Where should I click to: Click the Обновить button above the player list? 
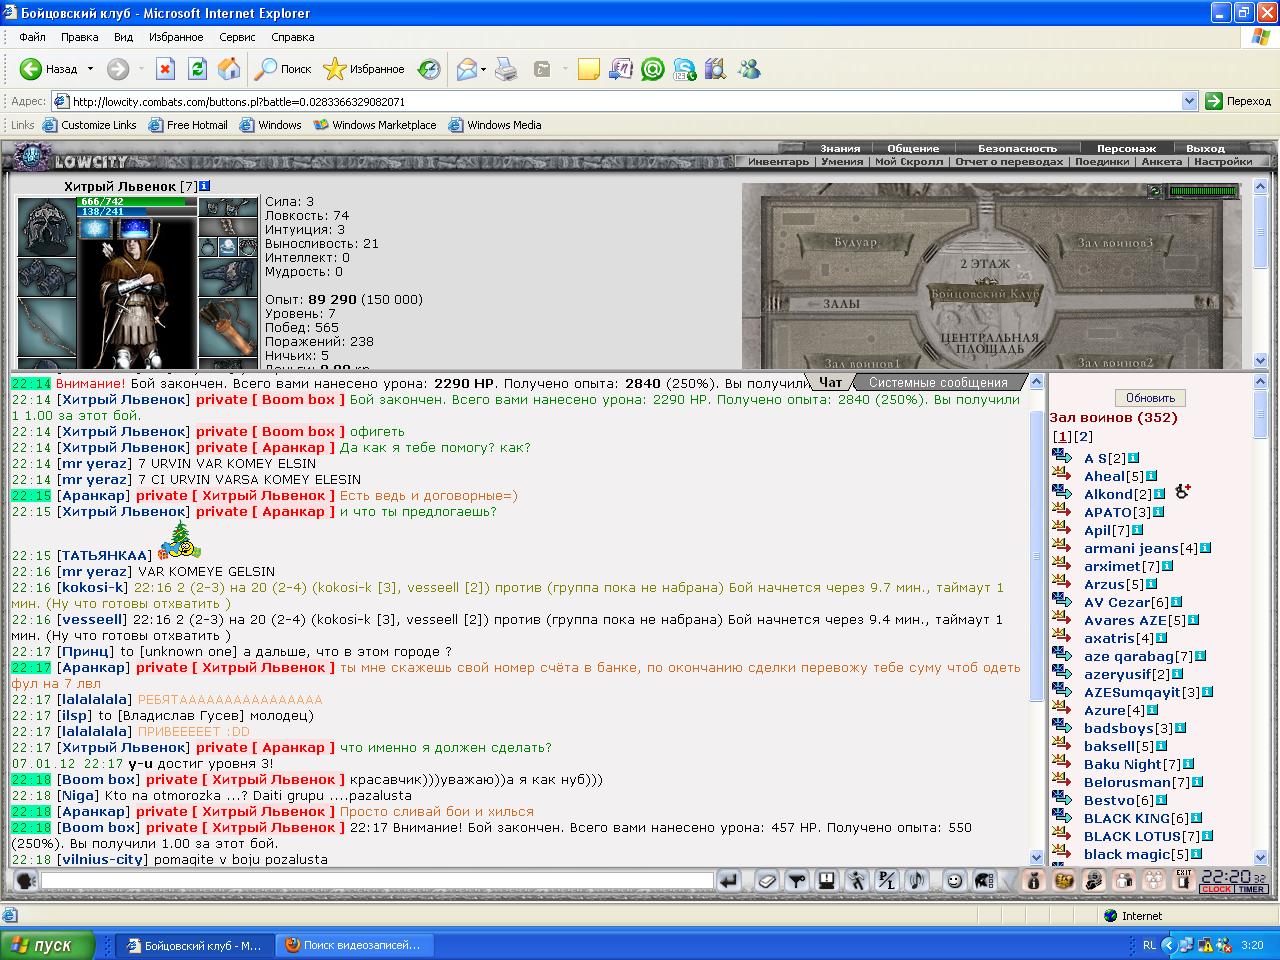click(x=1150, y=397)
